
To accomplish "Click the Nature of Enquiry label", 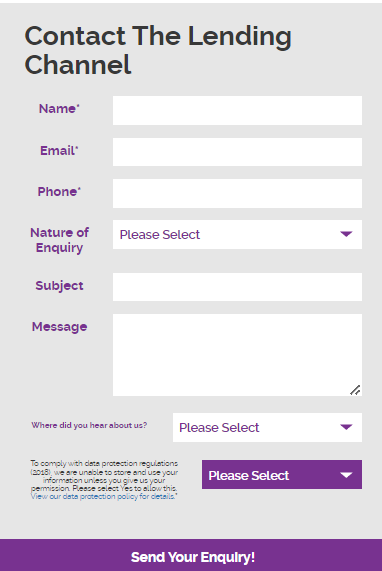I will point(59,240).
